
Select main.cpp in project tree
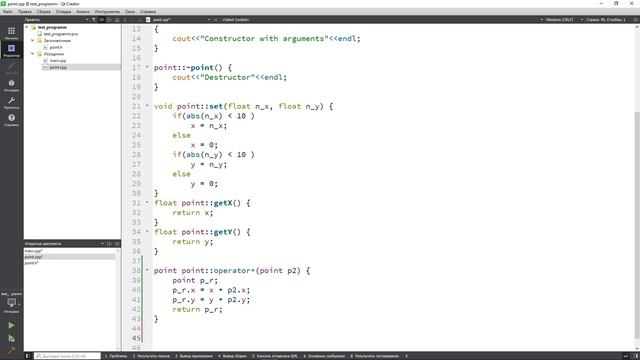tap(58, 60)
